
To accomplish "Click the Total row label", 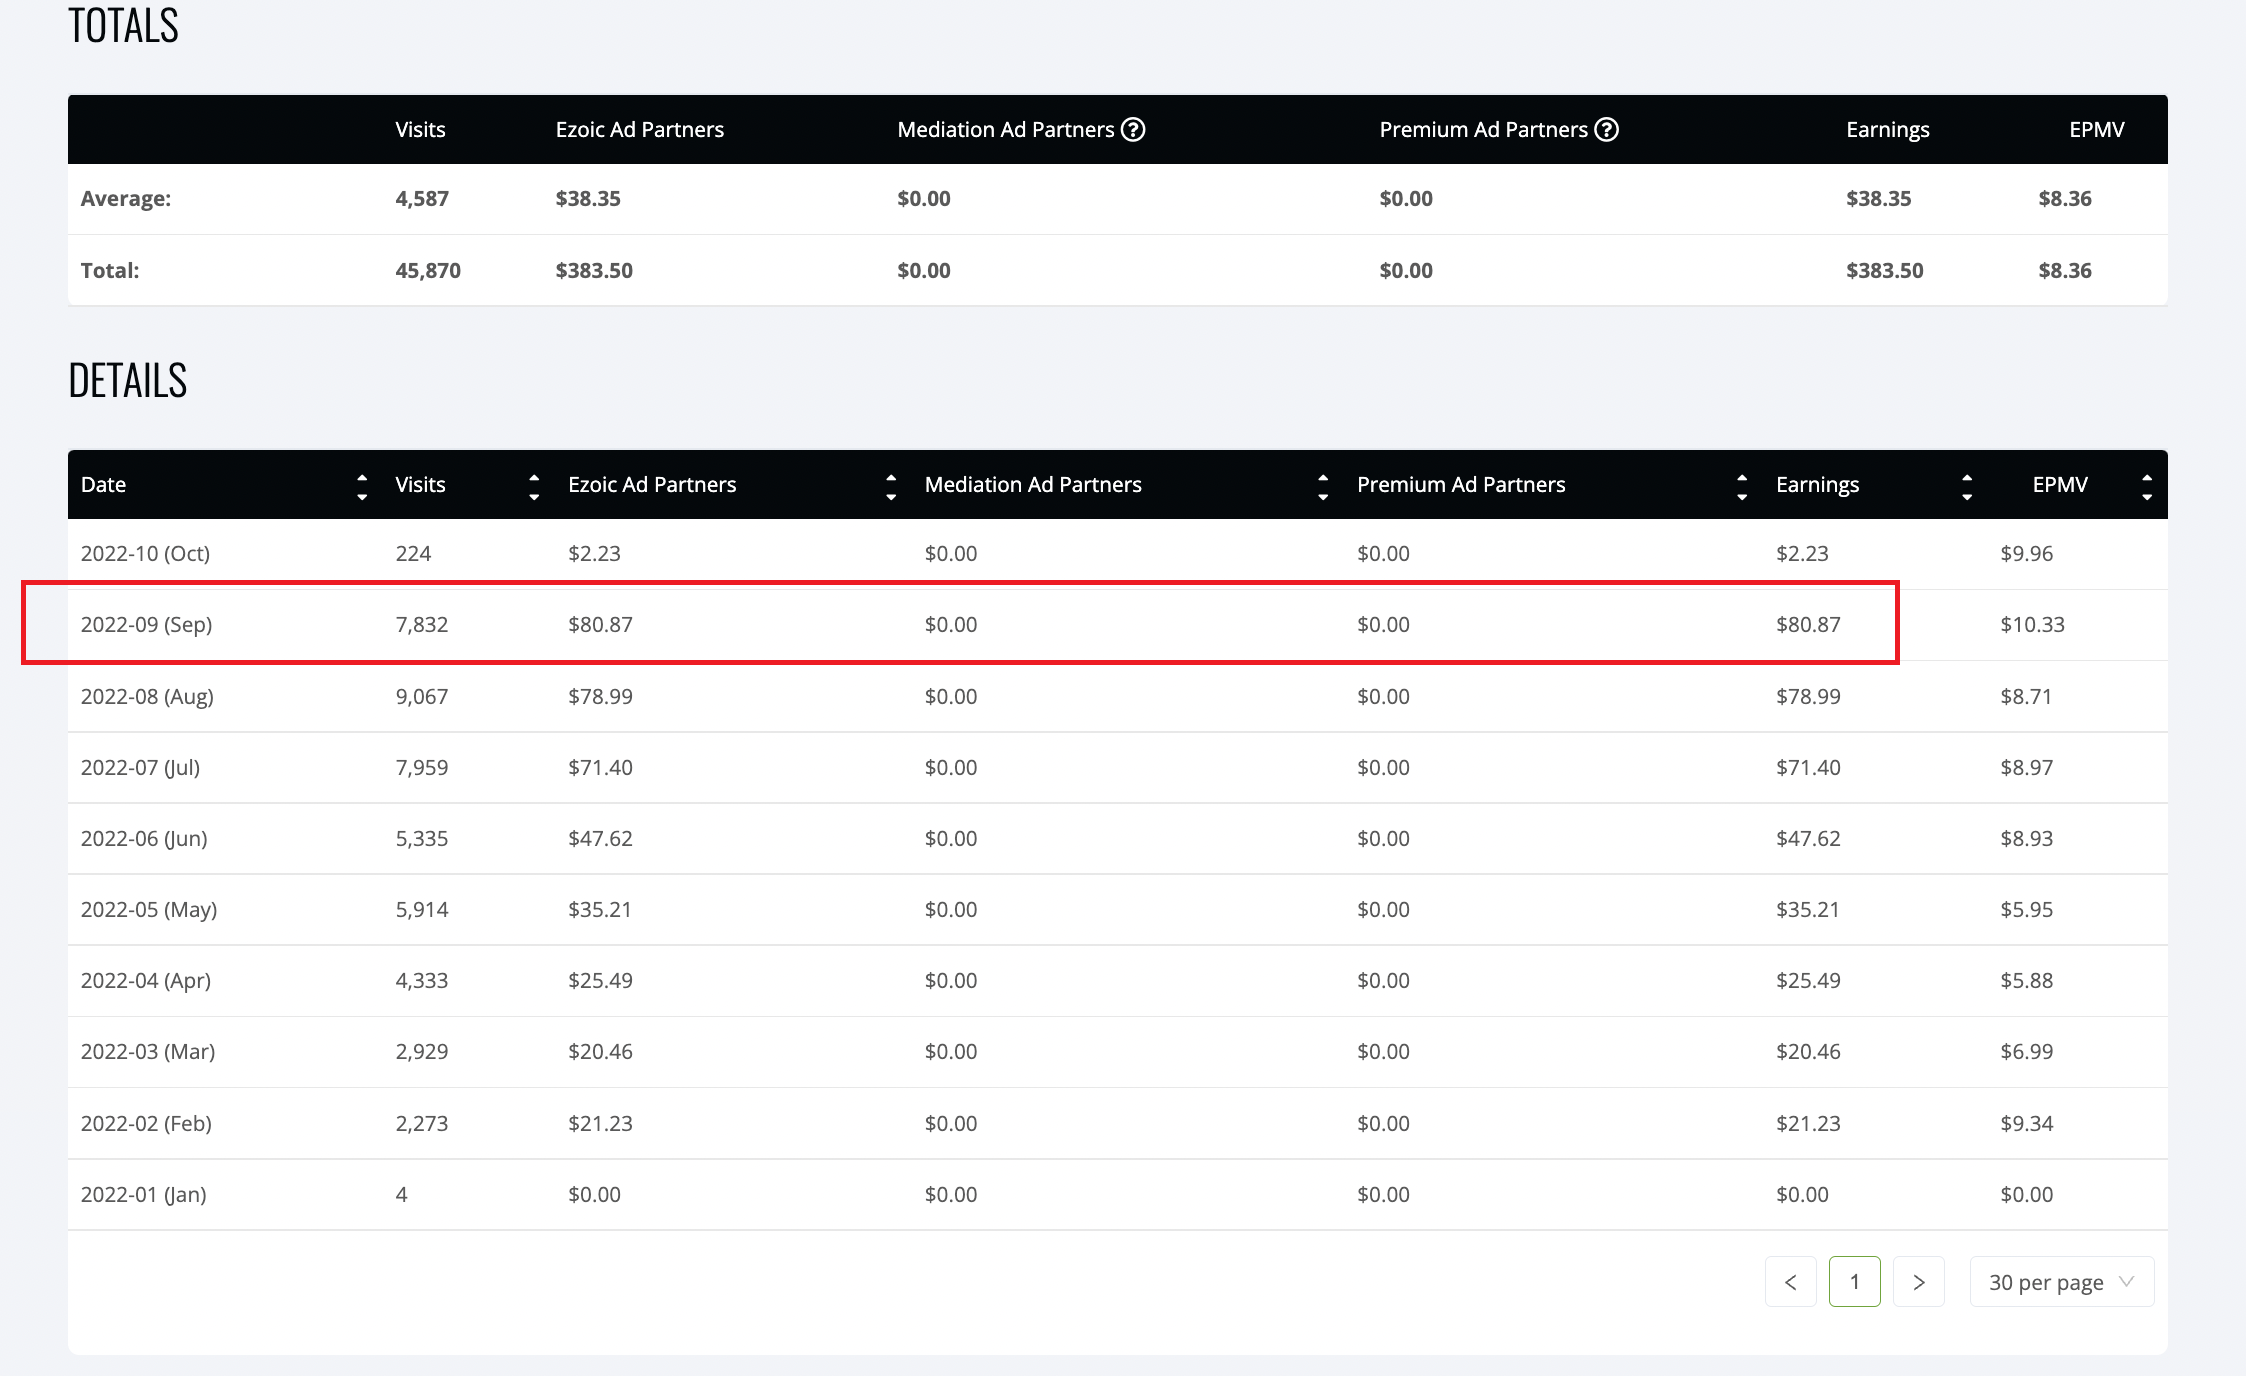I will pyautogui.click(x=110, y=271).
